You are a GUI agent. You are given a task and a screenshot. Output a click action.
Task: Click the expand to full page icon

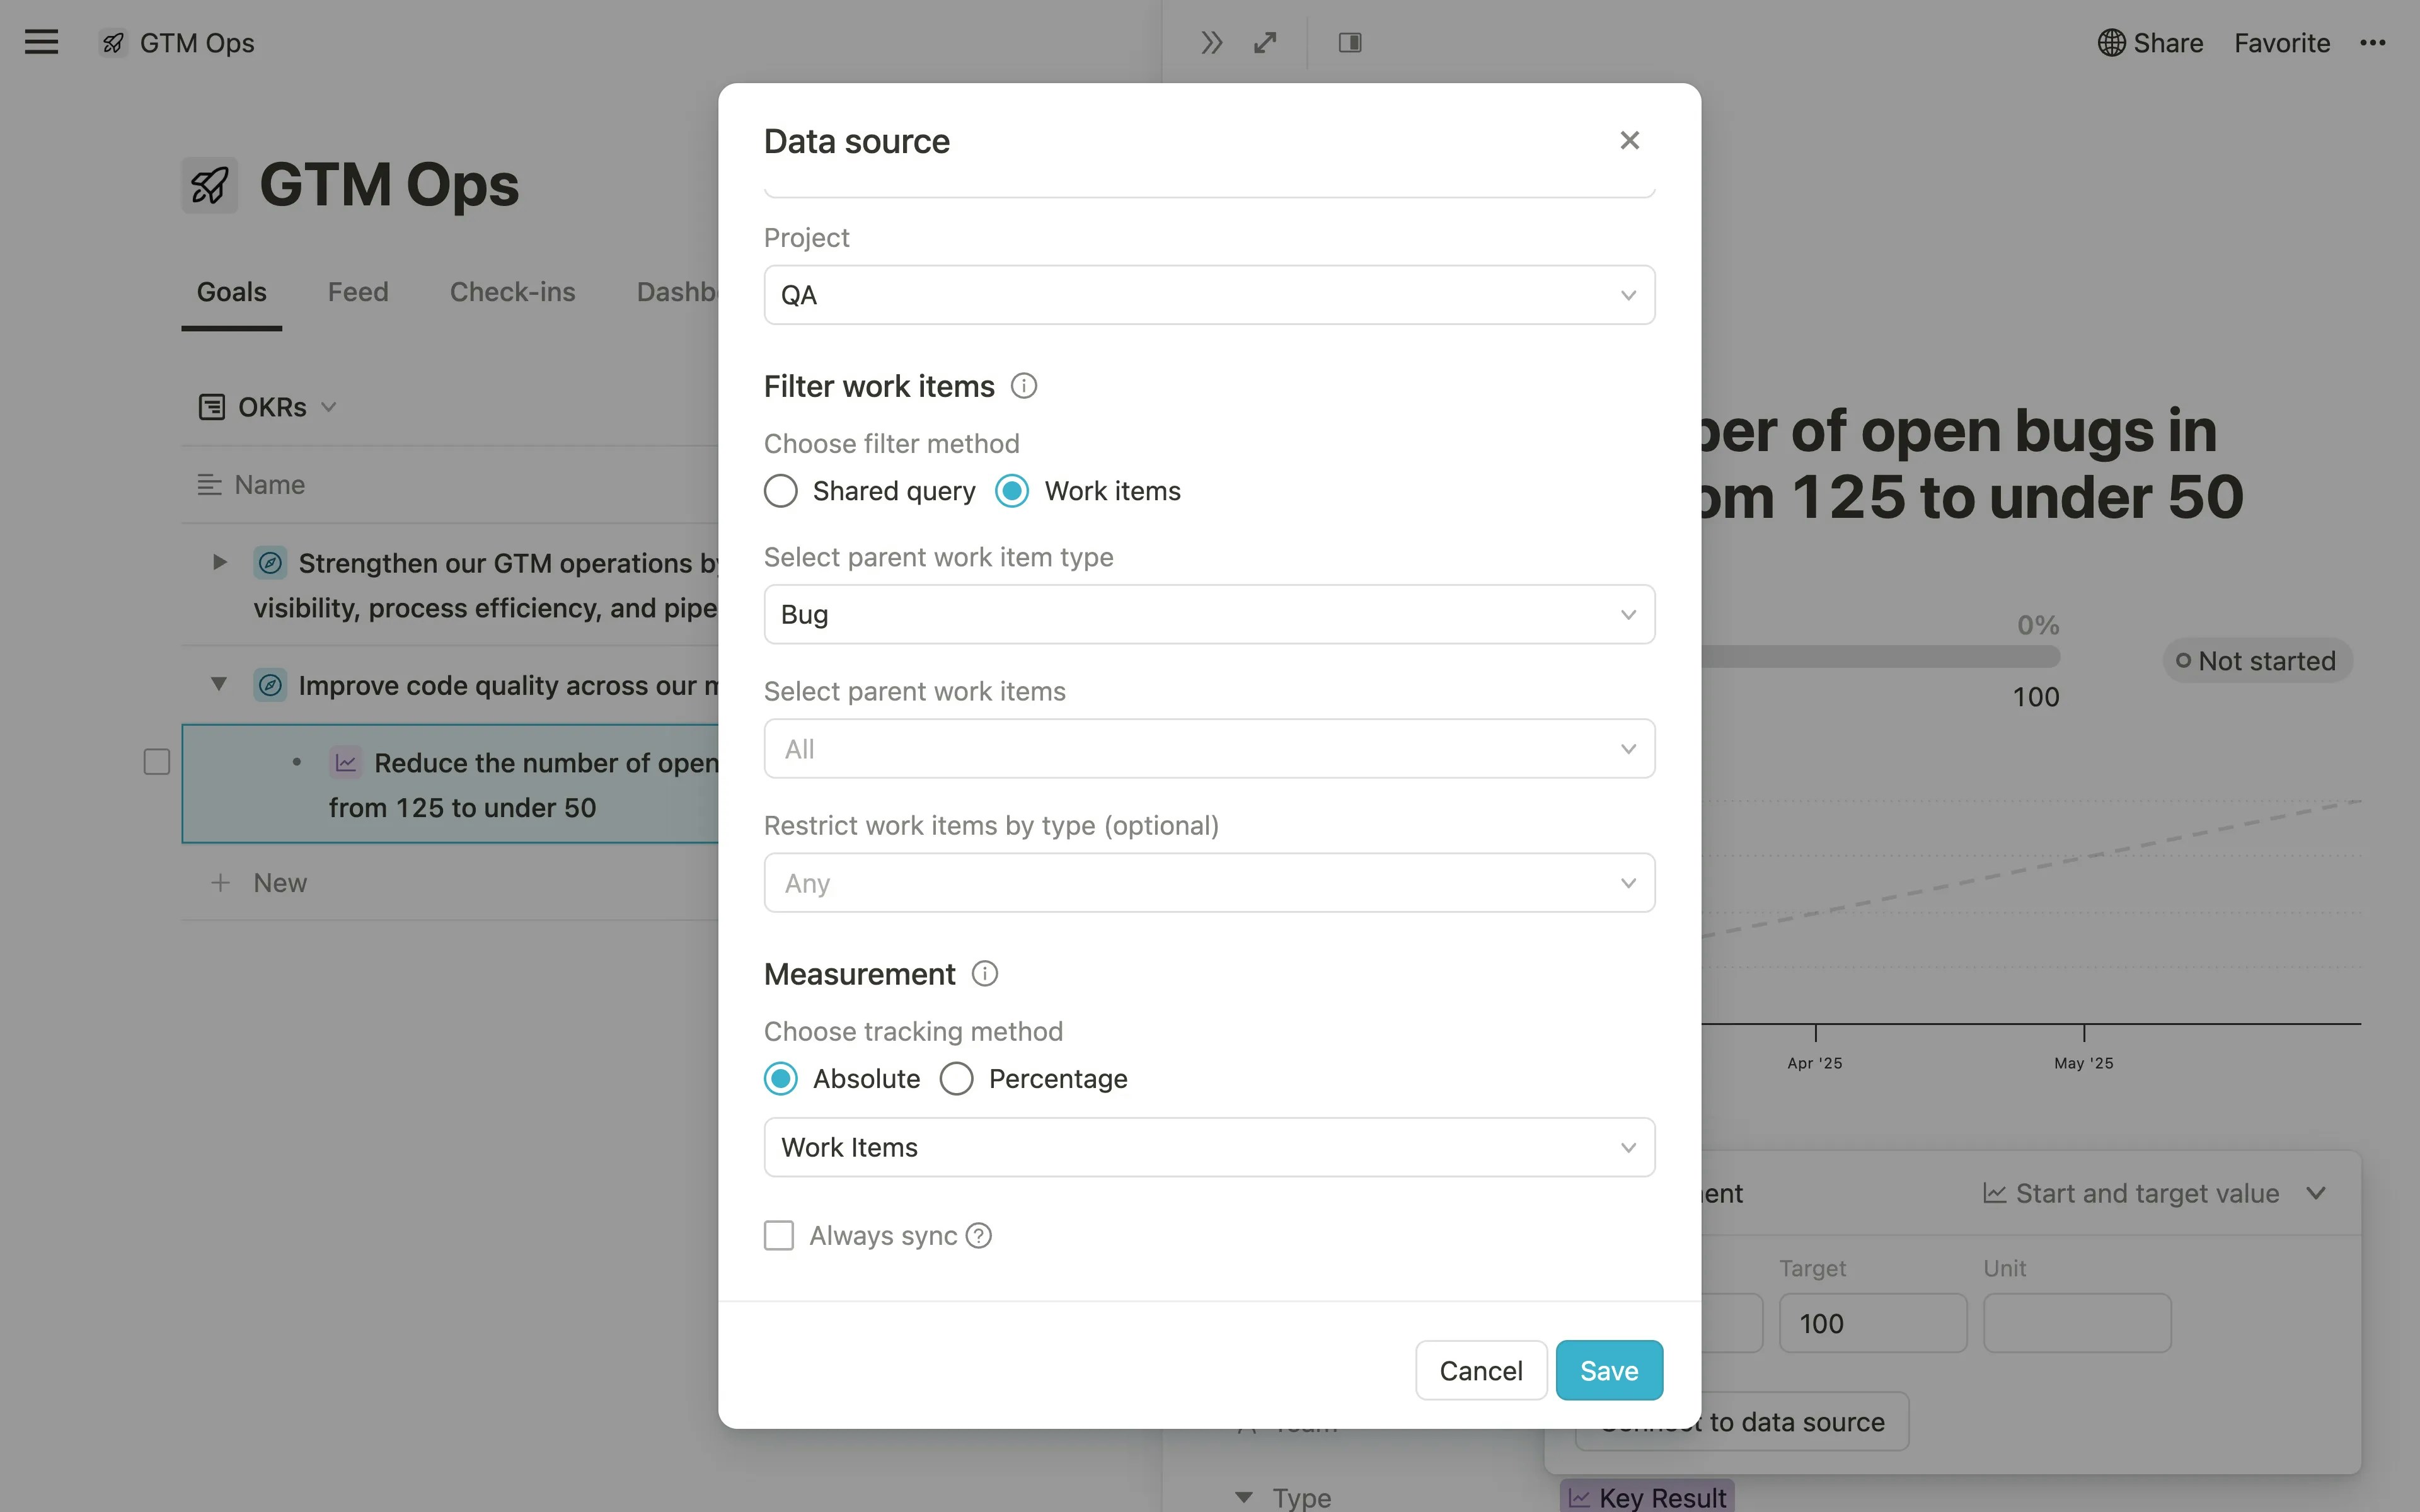tap(1265, 42)
